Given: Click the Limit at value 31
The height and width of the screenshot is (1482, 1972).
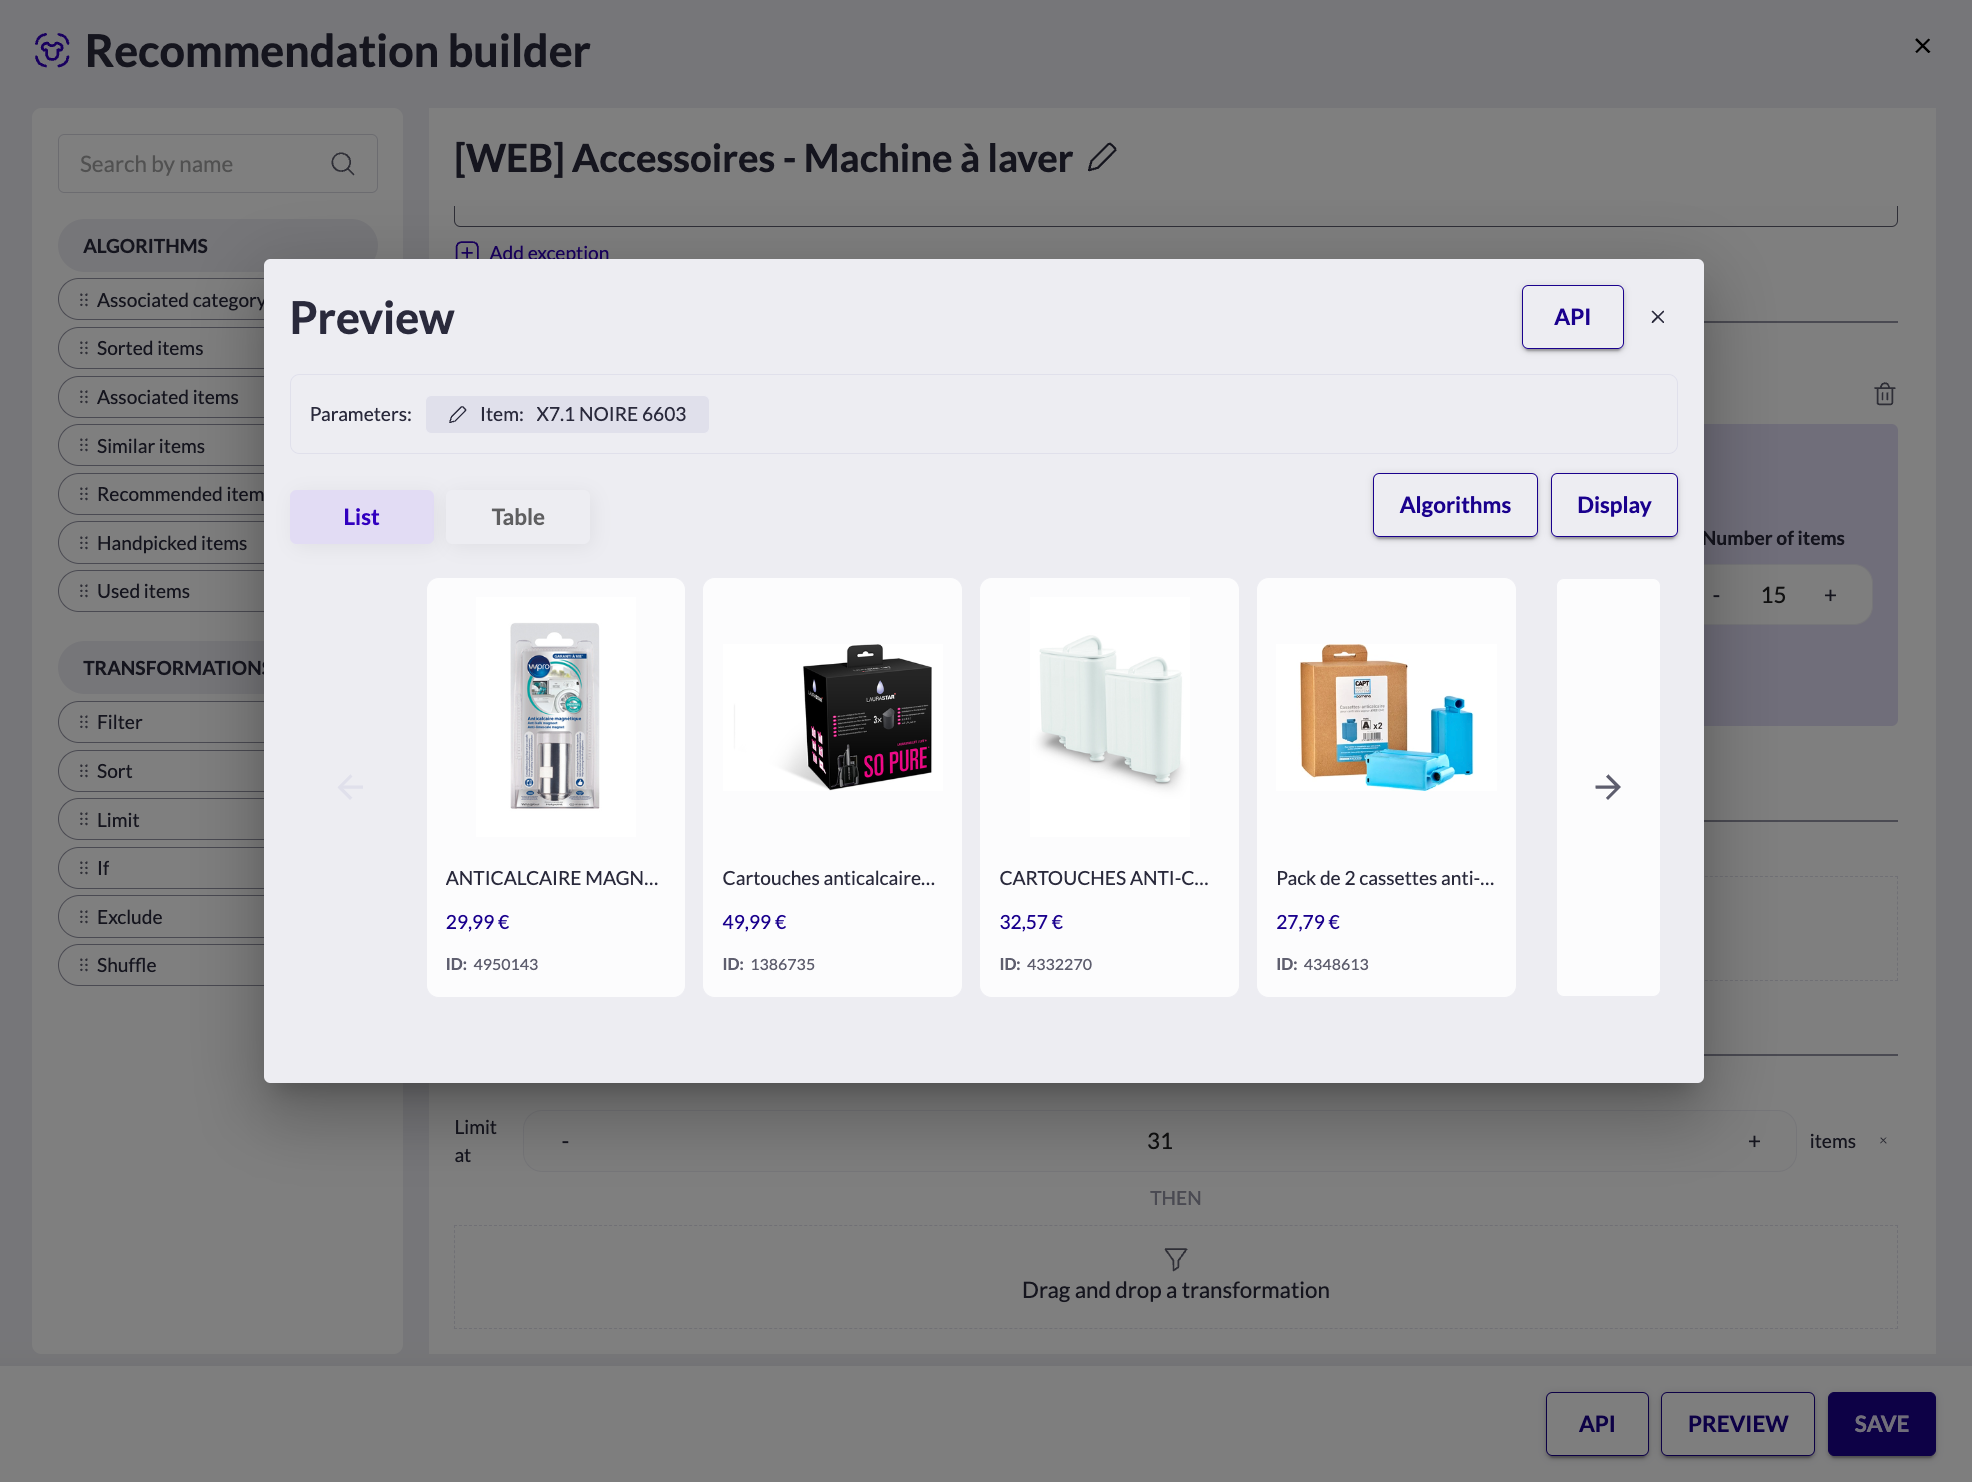Looking at the screenshot, I should pyautogui.click(x=1159, y=1141).
